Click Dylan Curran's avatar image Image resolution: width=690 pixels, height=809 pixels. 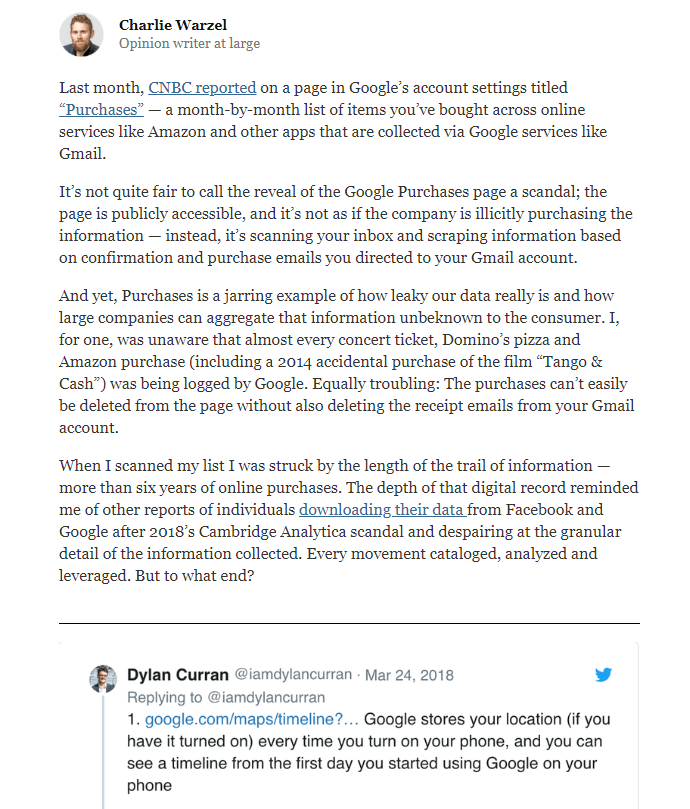pyautogui.click(x=103, y=678)
